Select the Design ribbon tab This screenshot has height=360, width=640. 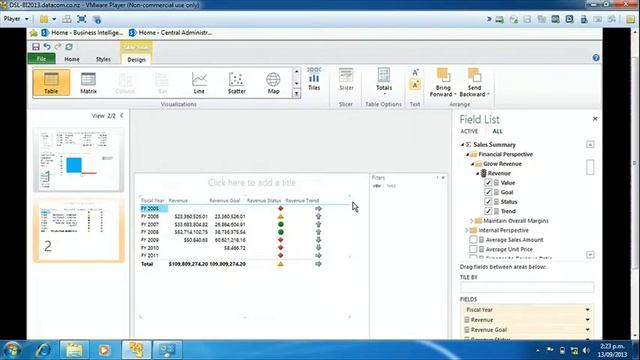point(136,60)
